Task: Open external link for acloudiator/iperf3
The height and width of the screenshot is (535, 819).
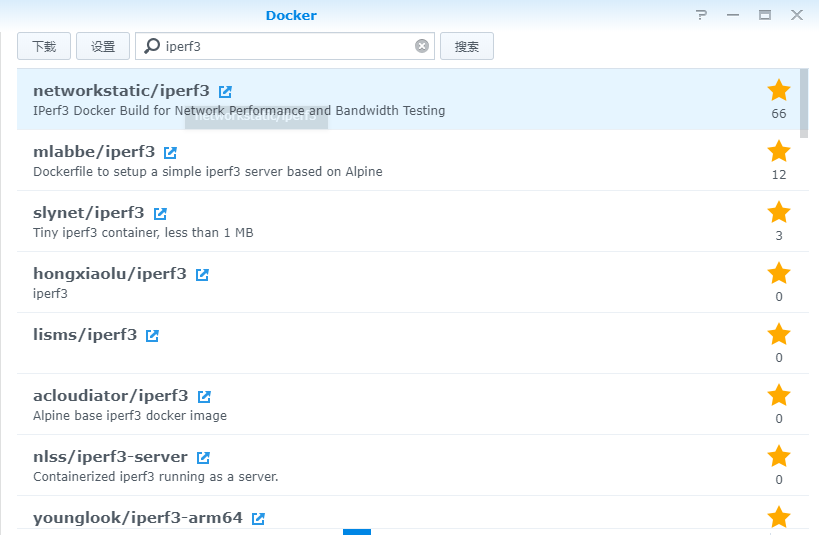Action: point(204,397)
